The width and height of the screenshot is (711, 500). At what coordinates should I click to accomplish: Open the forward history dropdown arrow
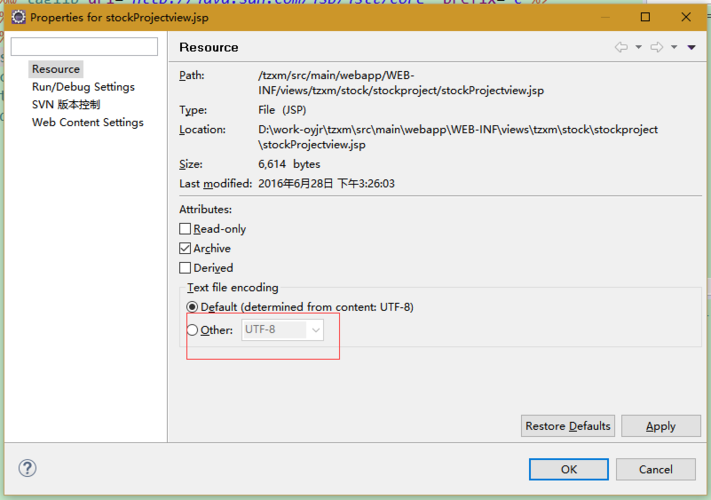tap(674, 47)
